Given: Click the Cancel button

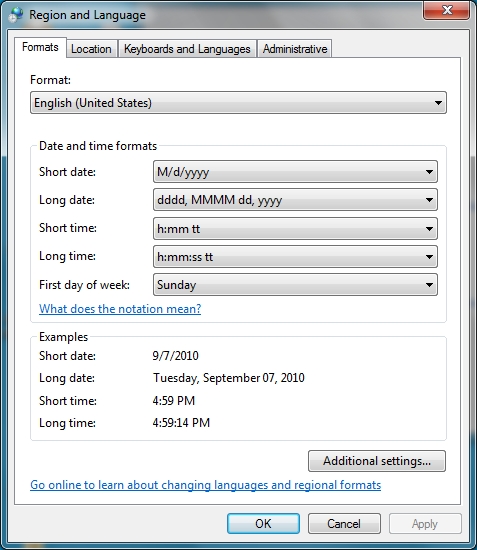Looking at the screenshot, I should tap(344, 524).
